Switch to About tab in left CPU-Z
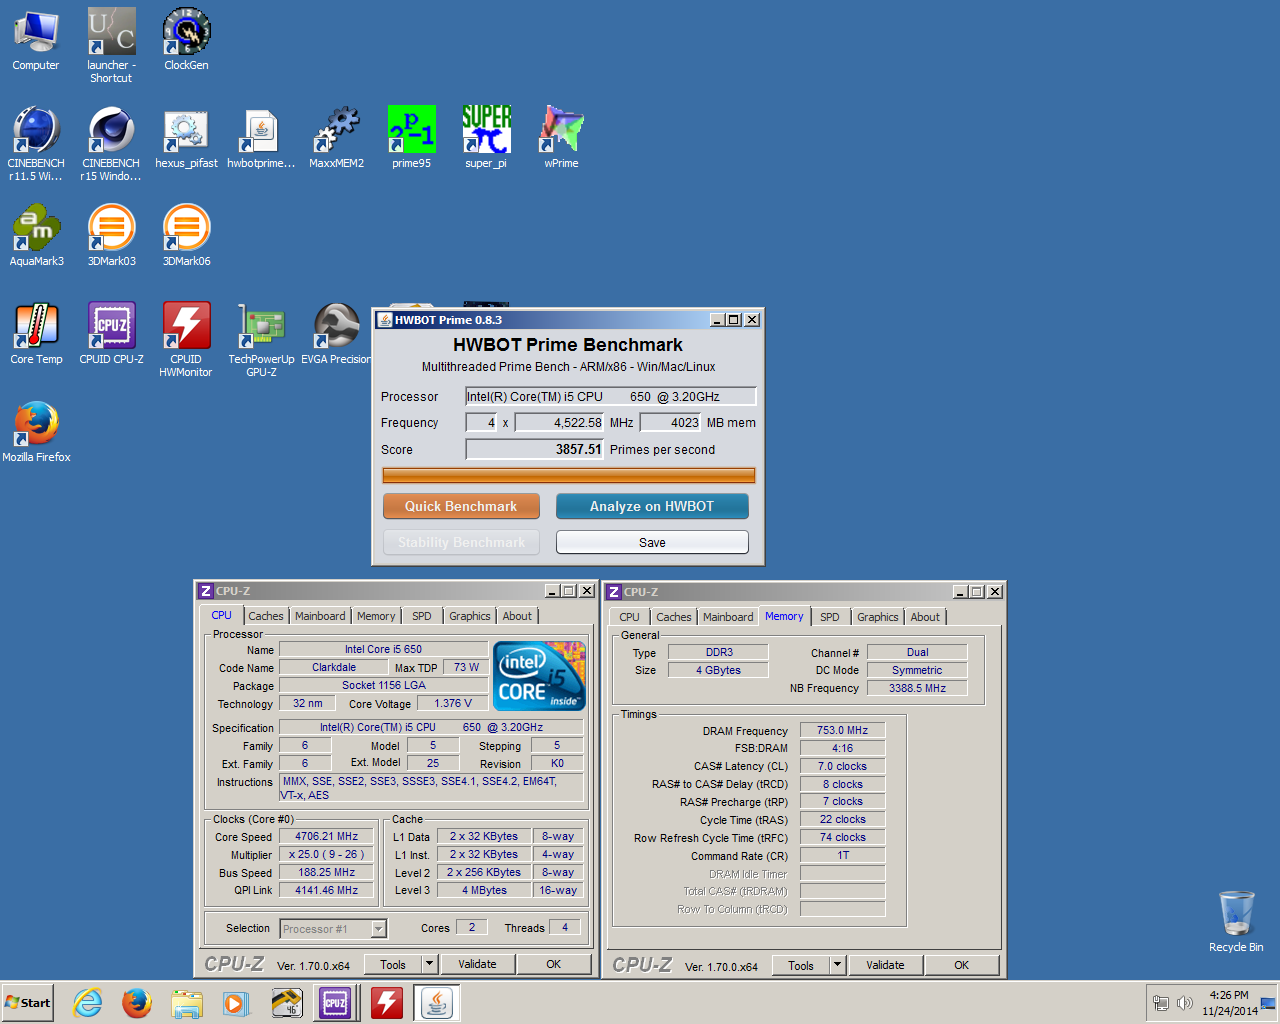 [x=517, y=616]
